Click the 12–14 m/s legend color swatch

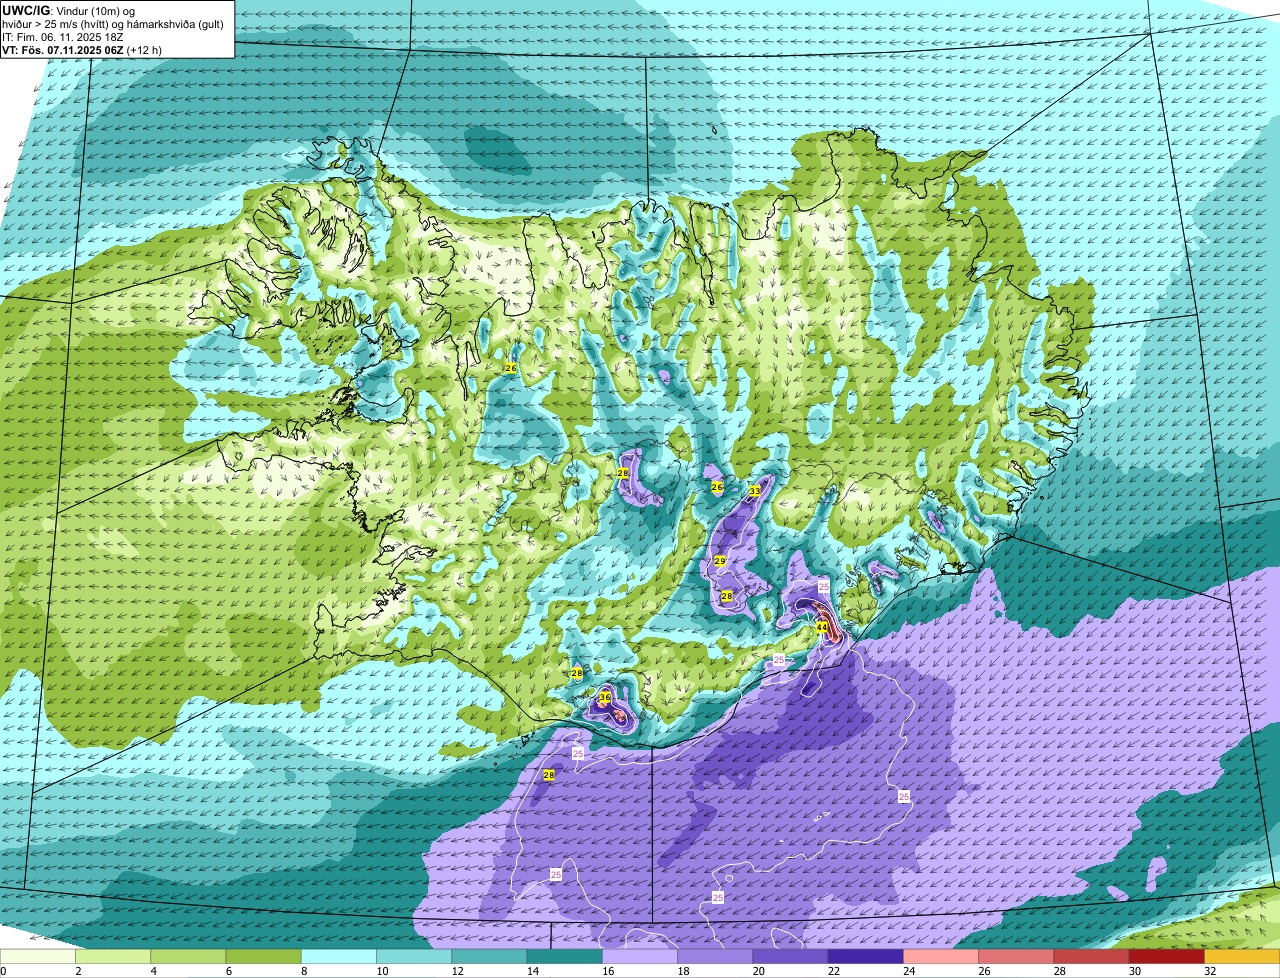(489, 957)
